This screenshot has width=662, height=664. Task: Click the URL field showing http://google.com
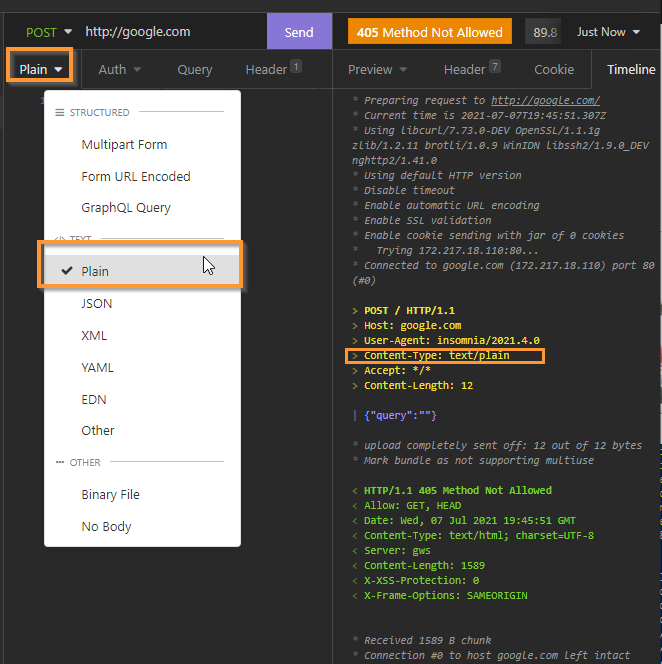[x=138, y=32]
